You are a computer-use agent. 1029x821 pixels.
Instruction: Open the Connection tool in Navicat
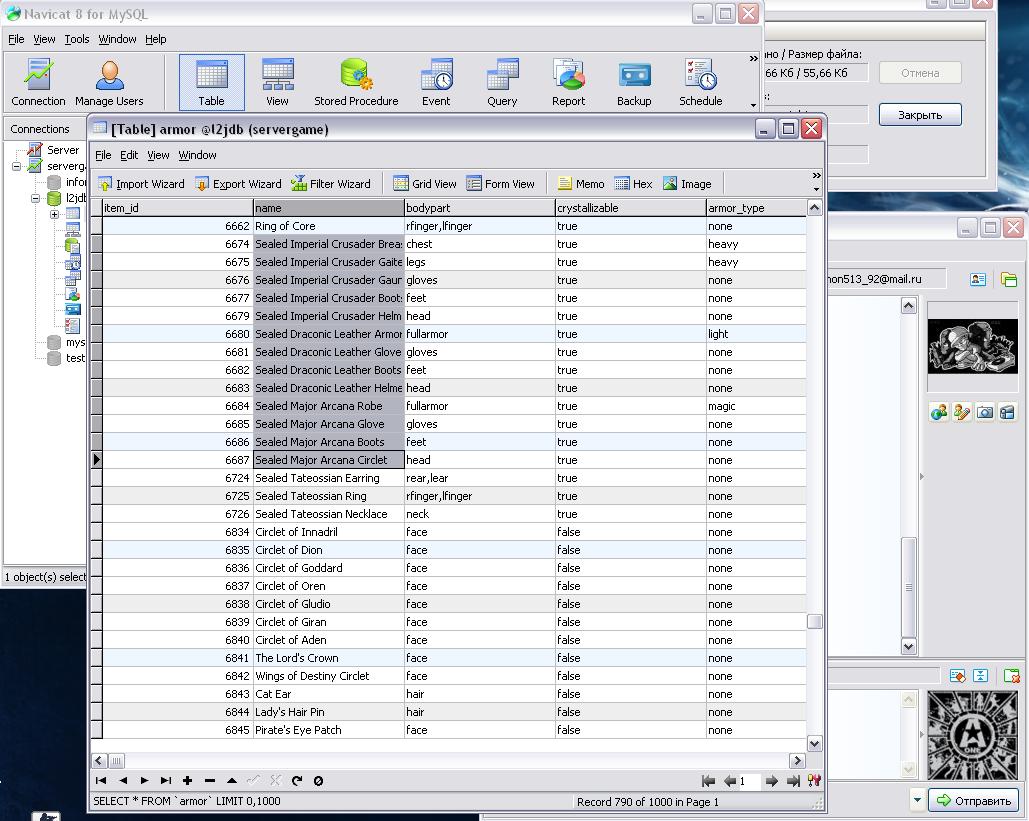click(38, 82)
